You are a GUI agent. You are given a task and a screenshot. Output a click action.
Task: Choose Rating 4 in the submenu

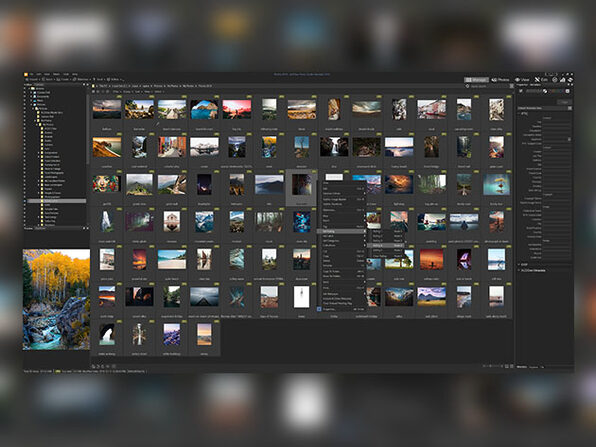coord(386,246)
